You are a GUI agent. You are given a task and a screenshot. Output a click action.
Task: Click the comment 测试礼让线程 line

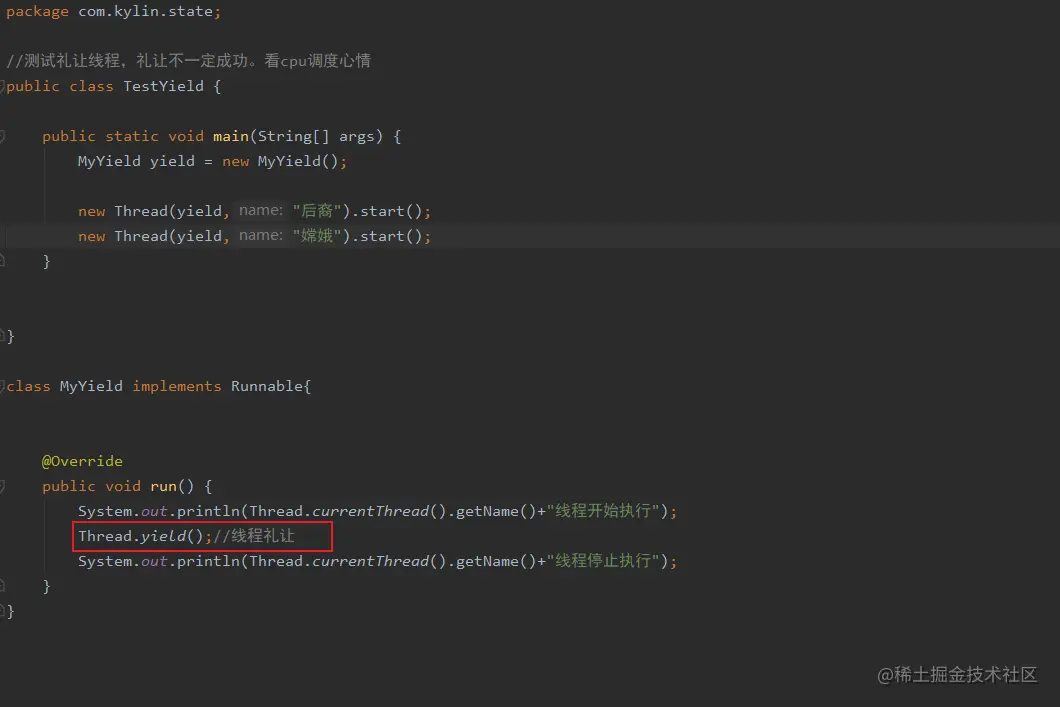click(189, 61)
